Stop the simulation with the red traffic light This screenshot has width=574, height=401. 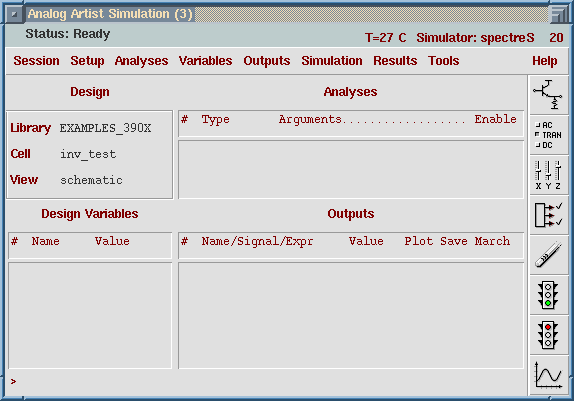coord(548,335)
